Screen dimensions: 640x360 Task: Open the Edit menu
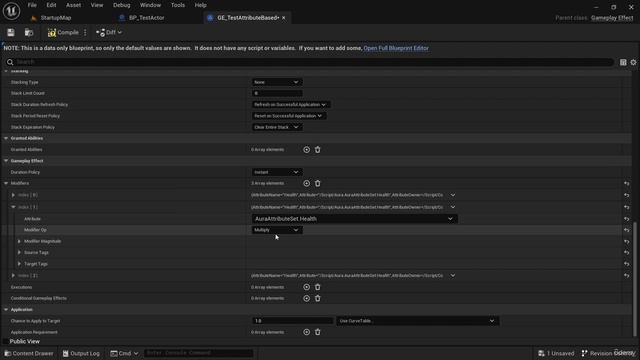(x=51, y=5)
